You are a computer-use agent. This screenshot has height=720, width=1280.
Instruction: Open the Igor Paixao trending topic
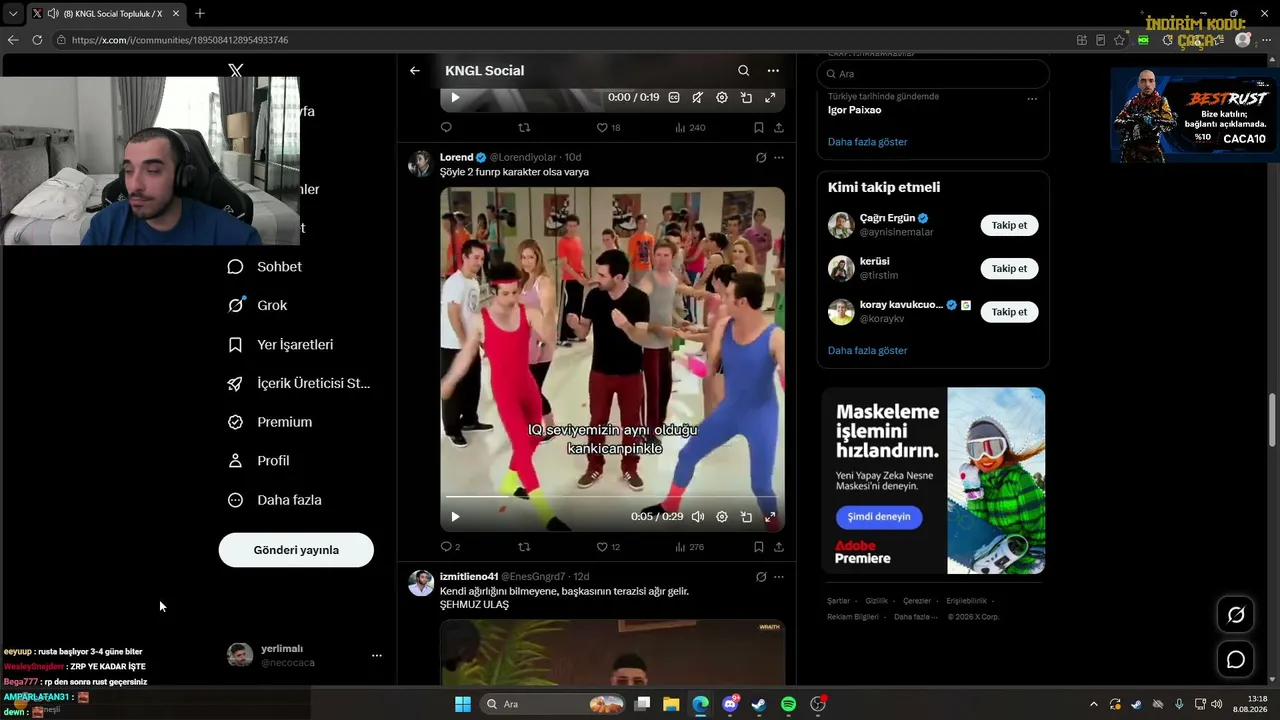(855, 110)
